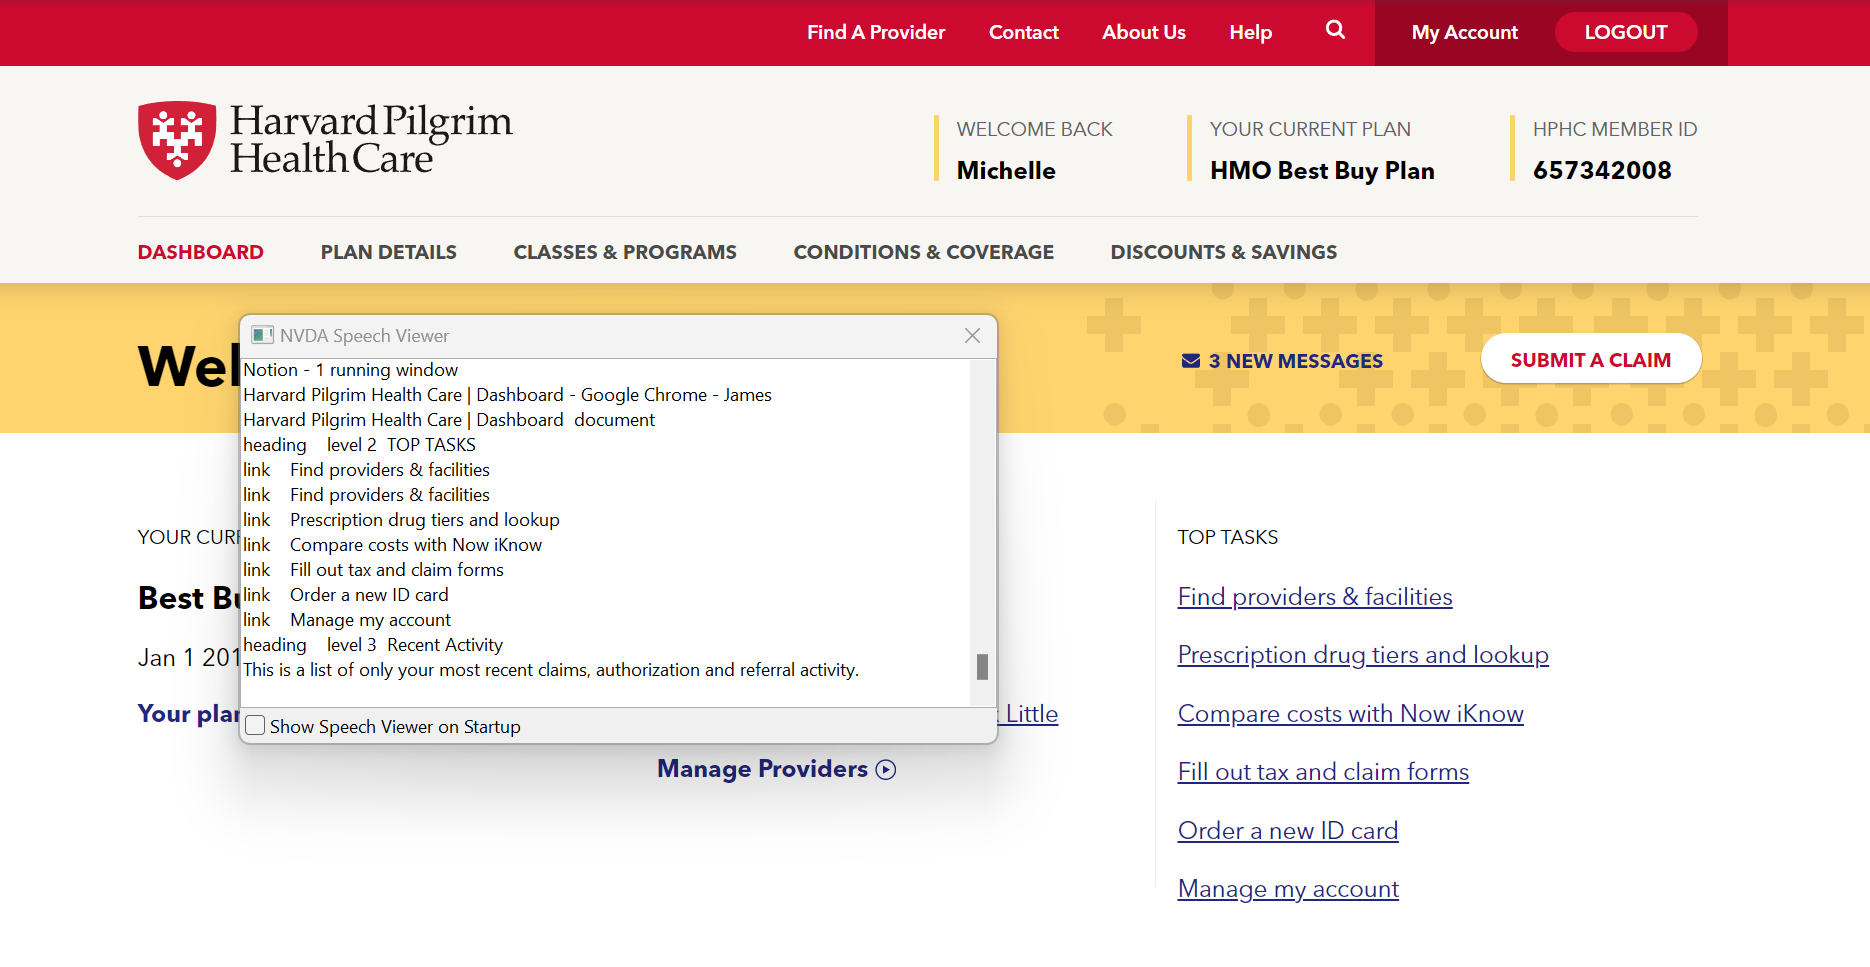Open Find providers & facilities link
Image resolution: width=1870 pixels, height=967 pixels.
click(1315, 597)
